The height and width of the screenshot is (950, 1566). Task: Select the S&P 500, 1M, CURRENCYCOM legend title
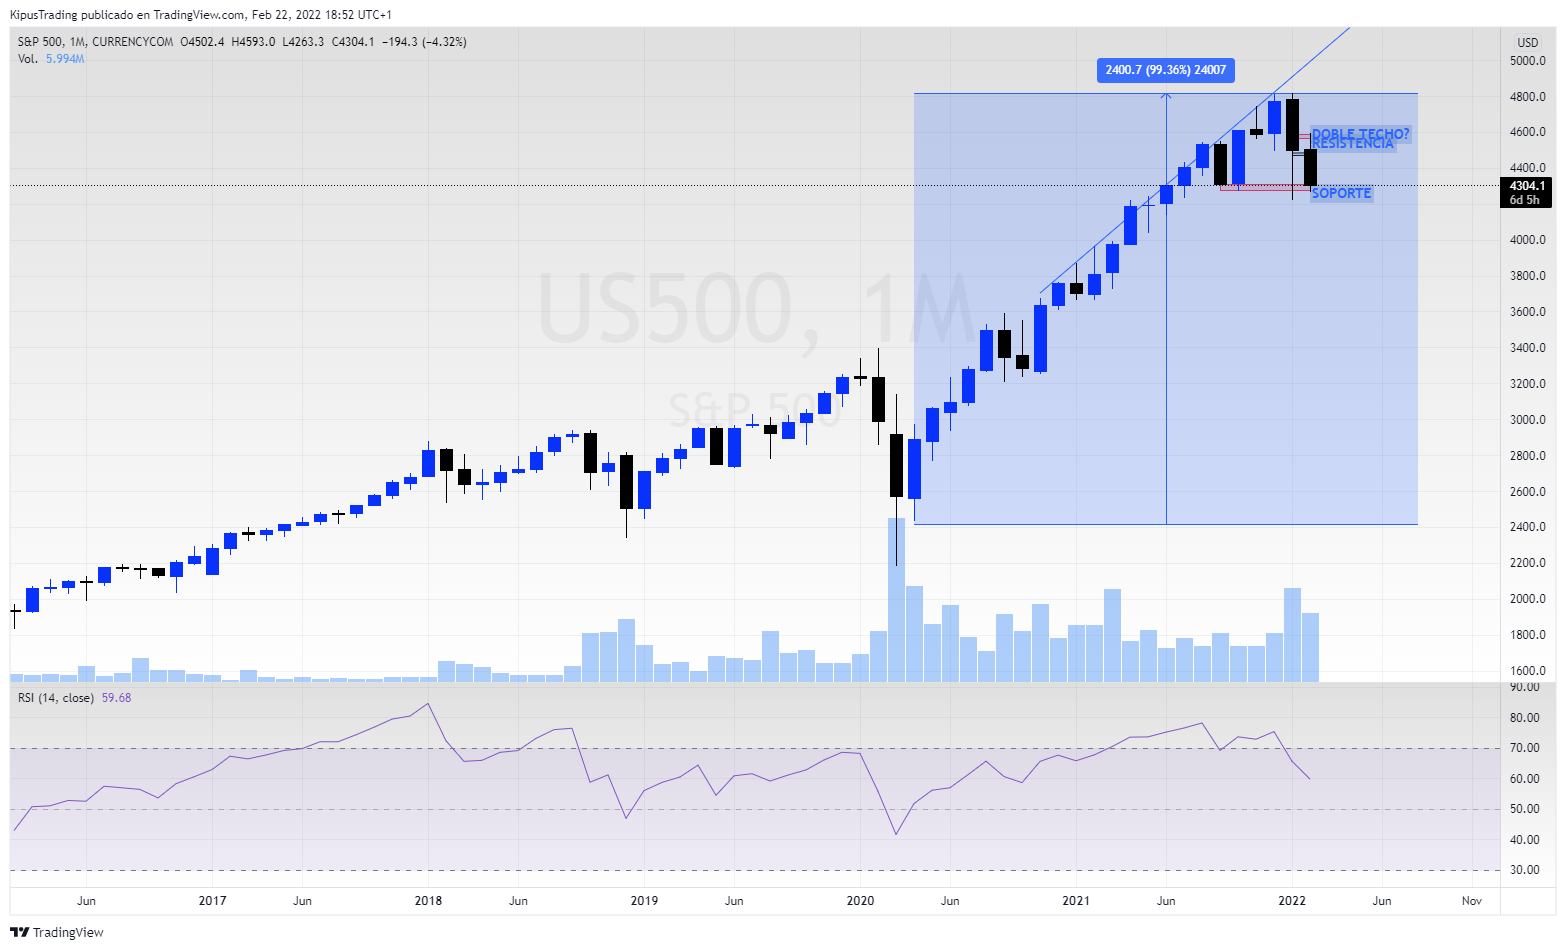[95, 42]
